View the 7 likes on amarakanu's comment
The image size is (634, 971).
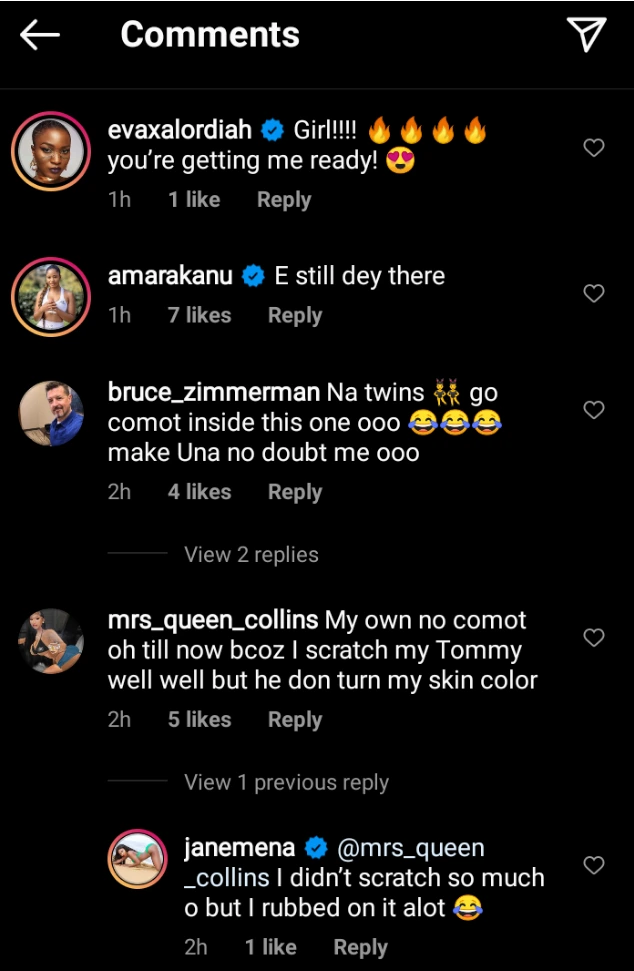coord(199,316)
